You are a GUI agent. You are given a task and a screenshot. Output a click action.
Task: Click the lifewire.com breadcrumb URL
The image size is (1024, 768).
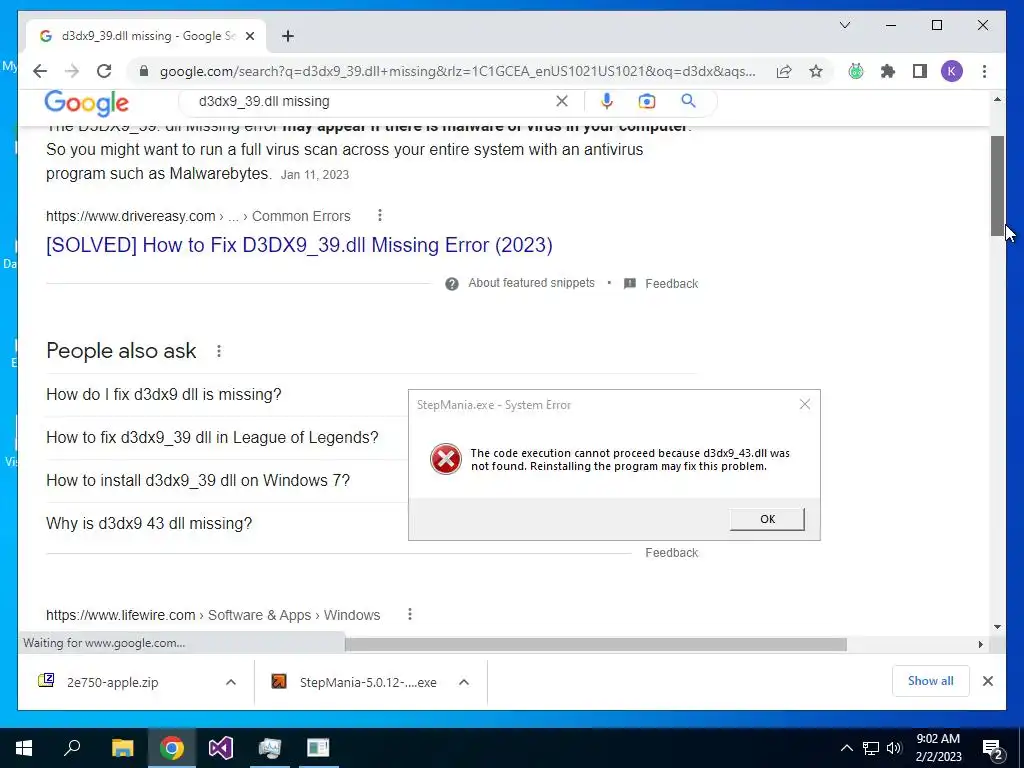tap(213, 615)
